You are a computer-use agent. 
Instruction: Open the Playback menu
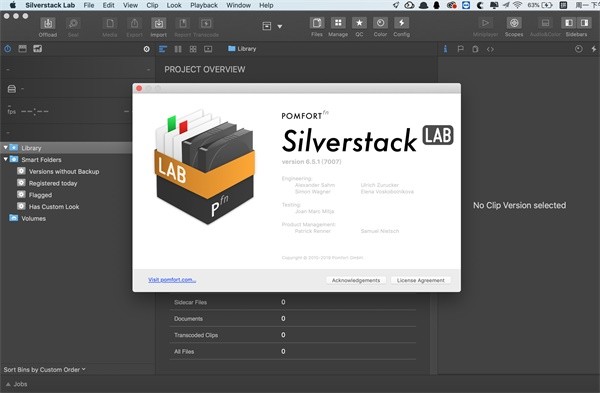tap(204, 5)
